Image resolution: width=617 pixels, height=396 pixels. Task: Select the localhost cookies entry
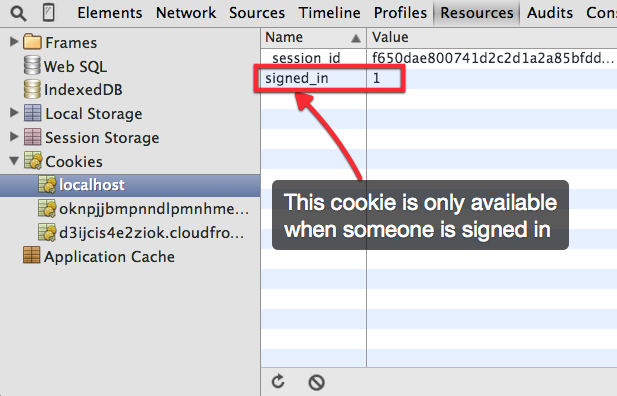click(130, 185)
